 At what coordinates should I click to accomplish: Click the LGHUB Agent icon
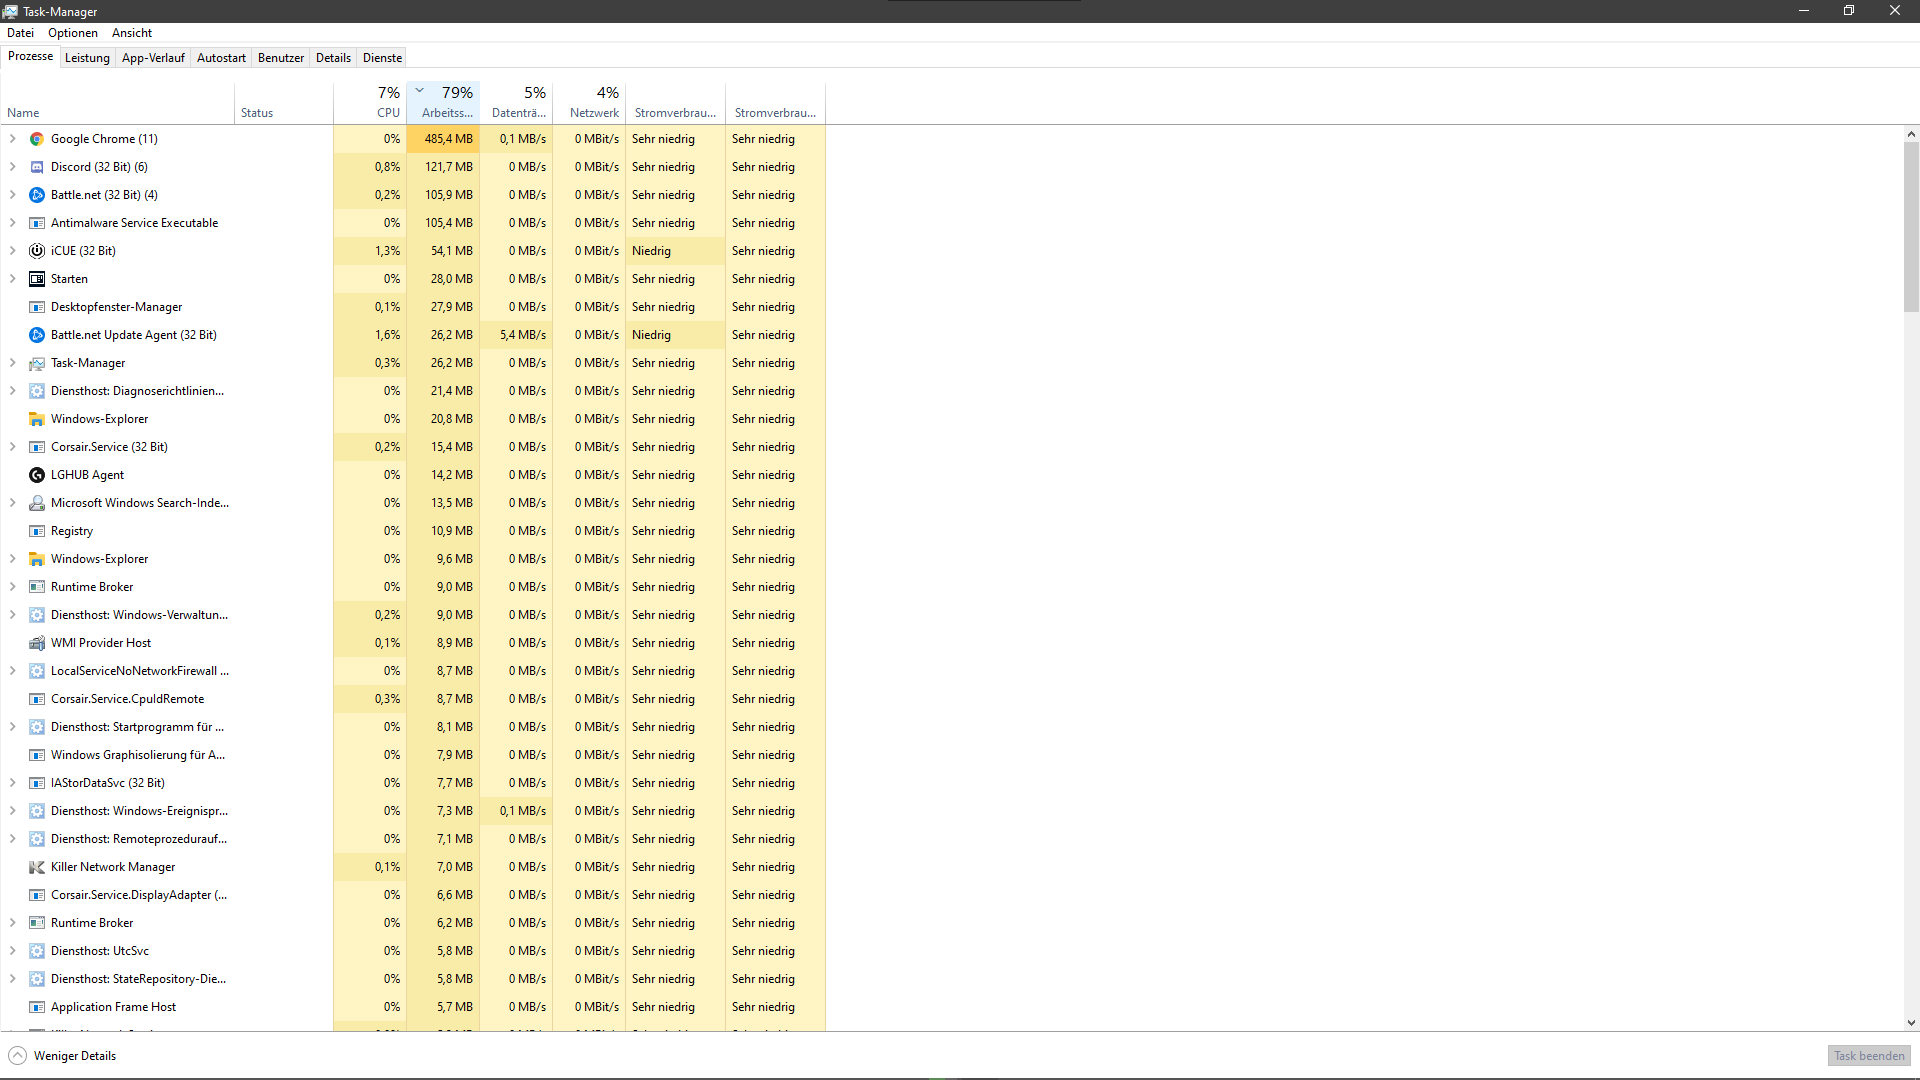(37, 475)
